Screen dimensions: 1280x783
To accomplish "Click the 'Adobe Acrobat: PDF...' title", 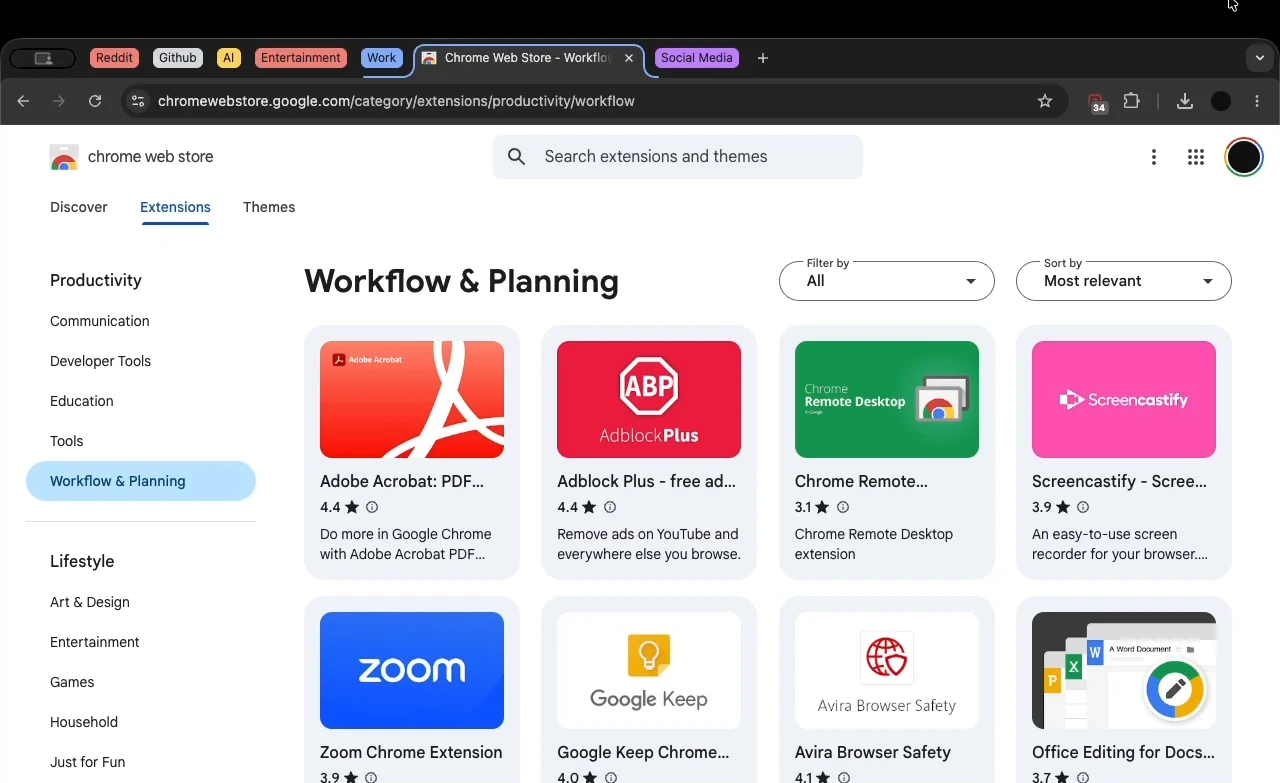I will pyautogui.click(x=402, y=481).
